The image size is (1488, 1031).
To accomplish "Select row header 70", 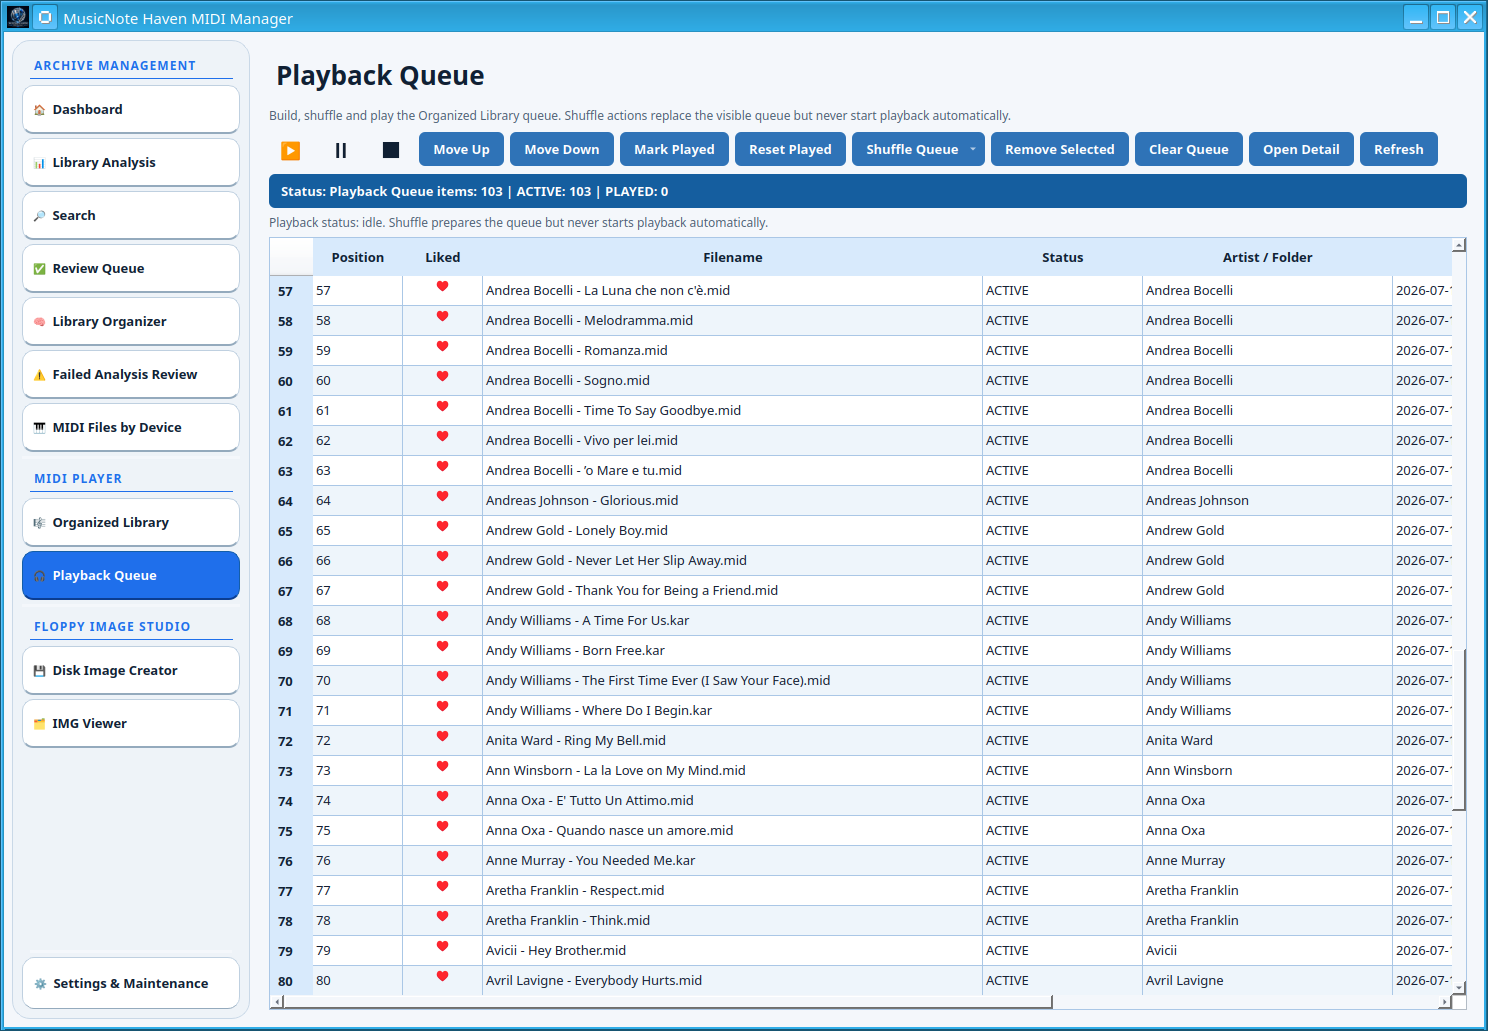I will pos(291,681).
